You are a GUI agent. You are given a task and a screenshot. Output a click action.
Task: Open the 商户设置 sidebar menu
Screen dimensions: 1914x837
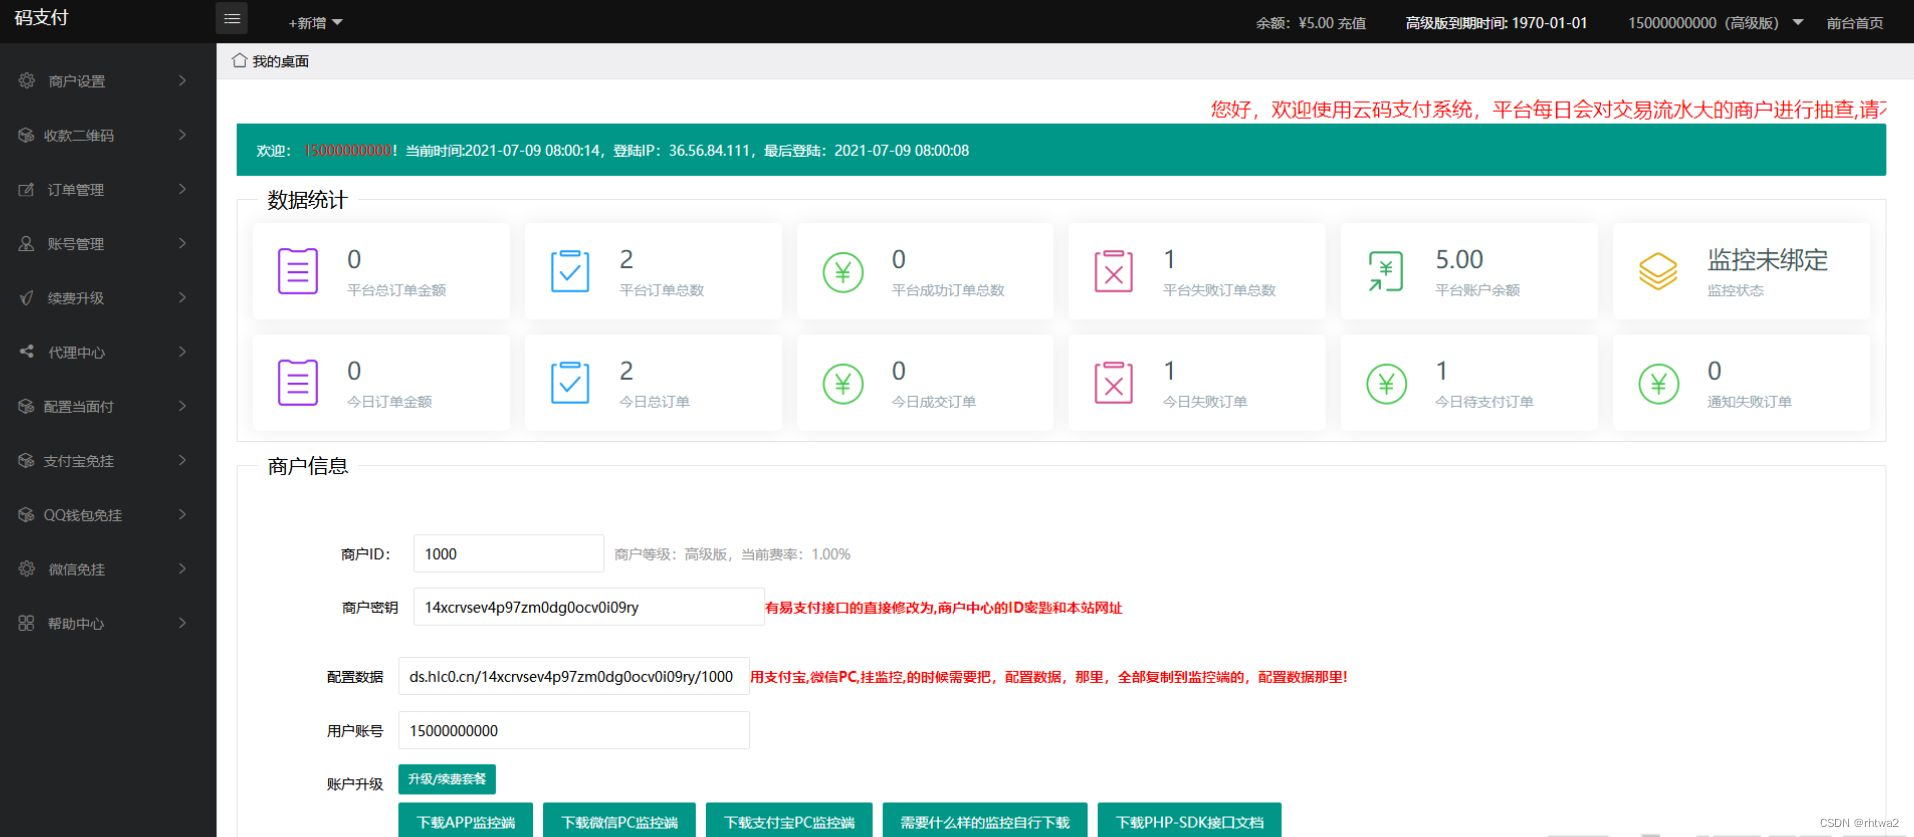(108, 80)
